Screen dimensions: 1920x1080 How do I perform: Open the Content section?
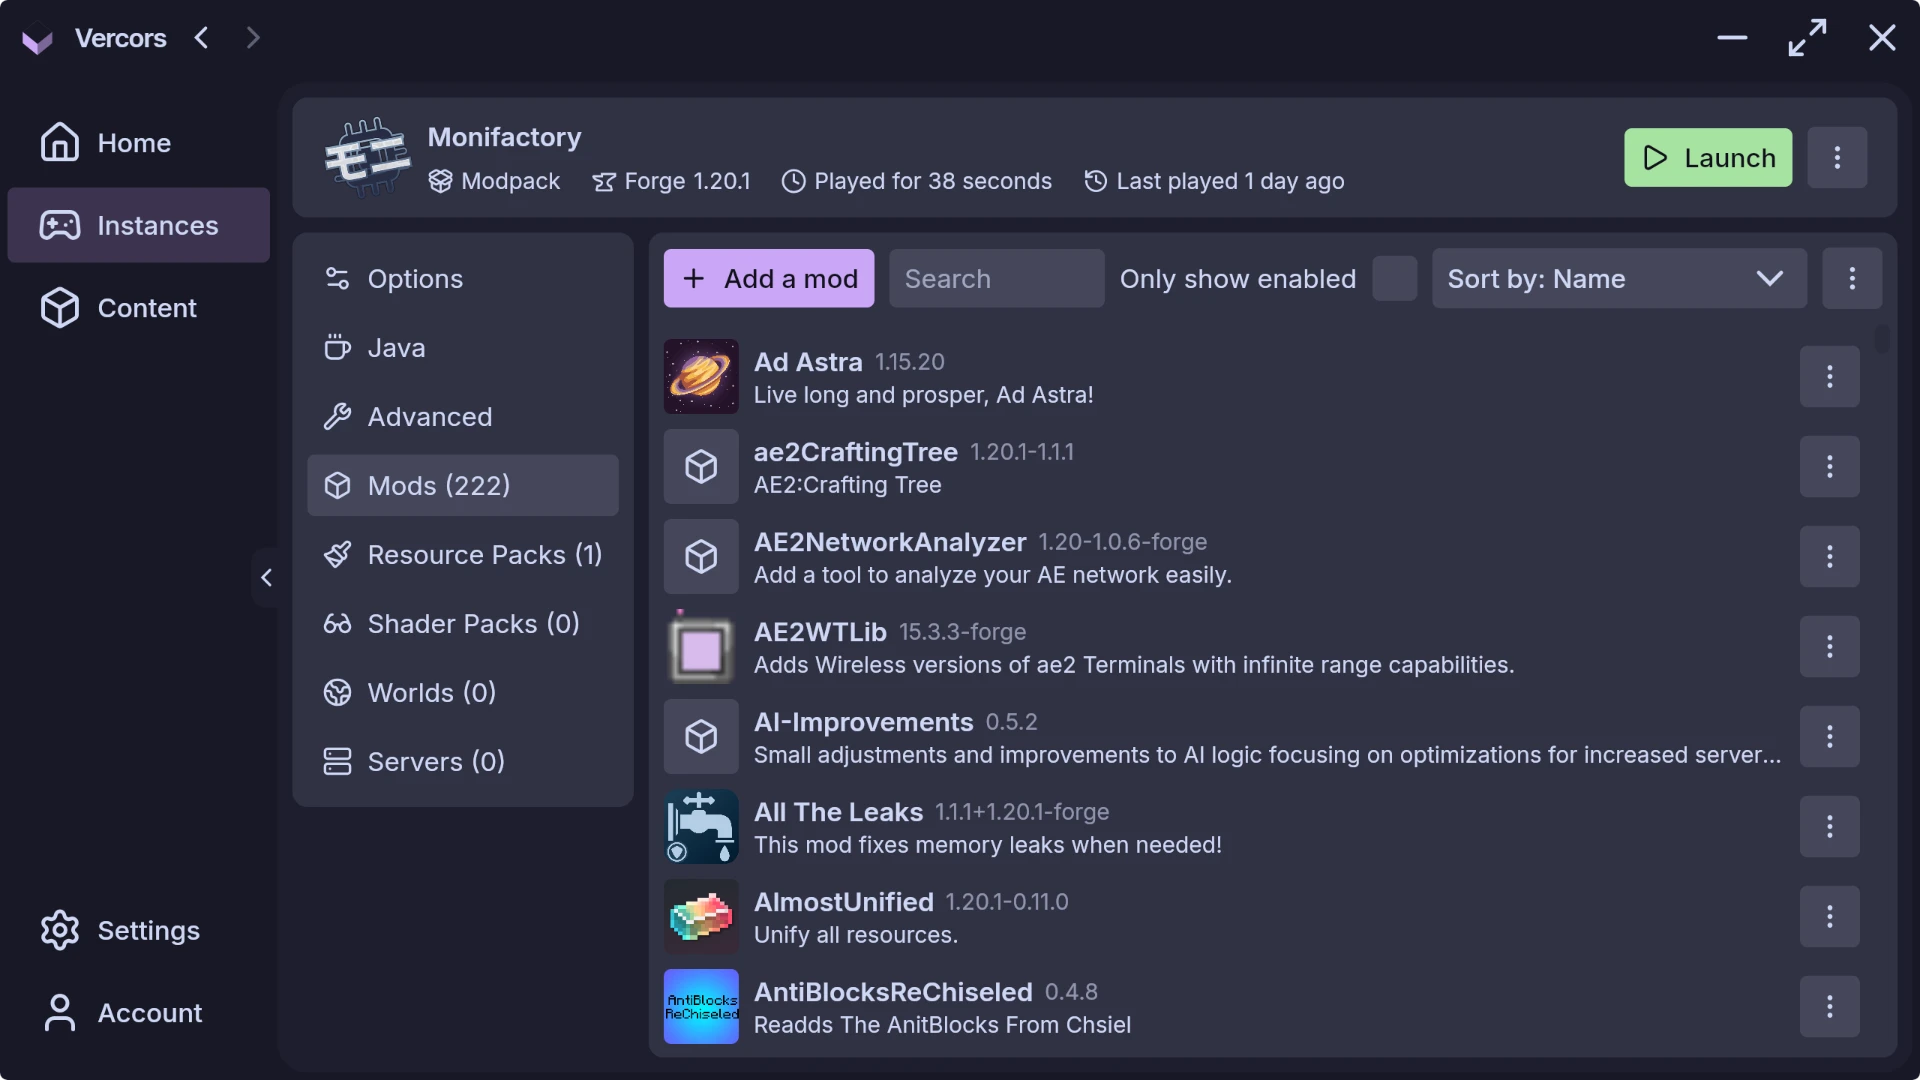(138, 308)
